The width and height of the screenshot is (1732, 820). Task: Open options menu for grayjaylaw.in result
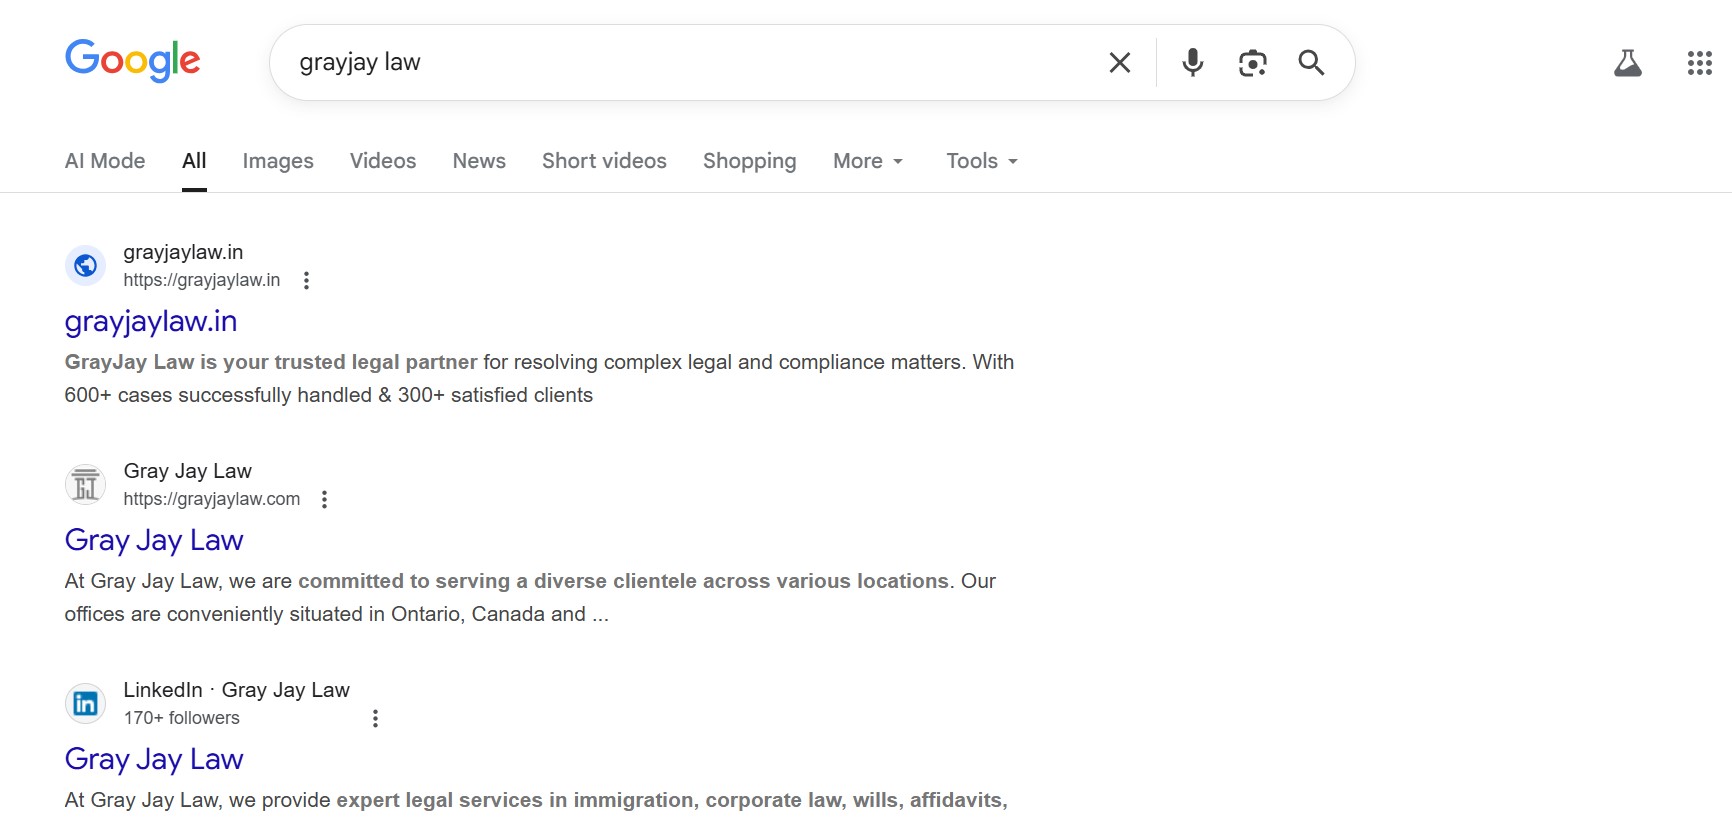pos(306,281)
